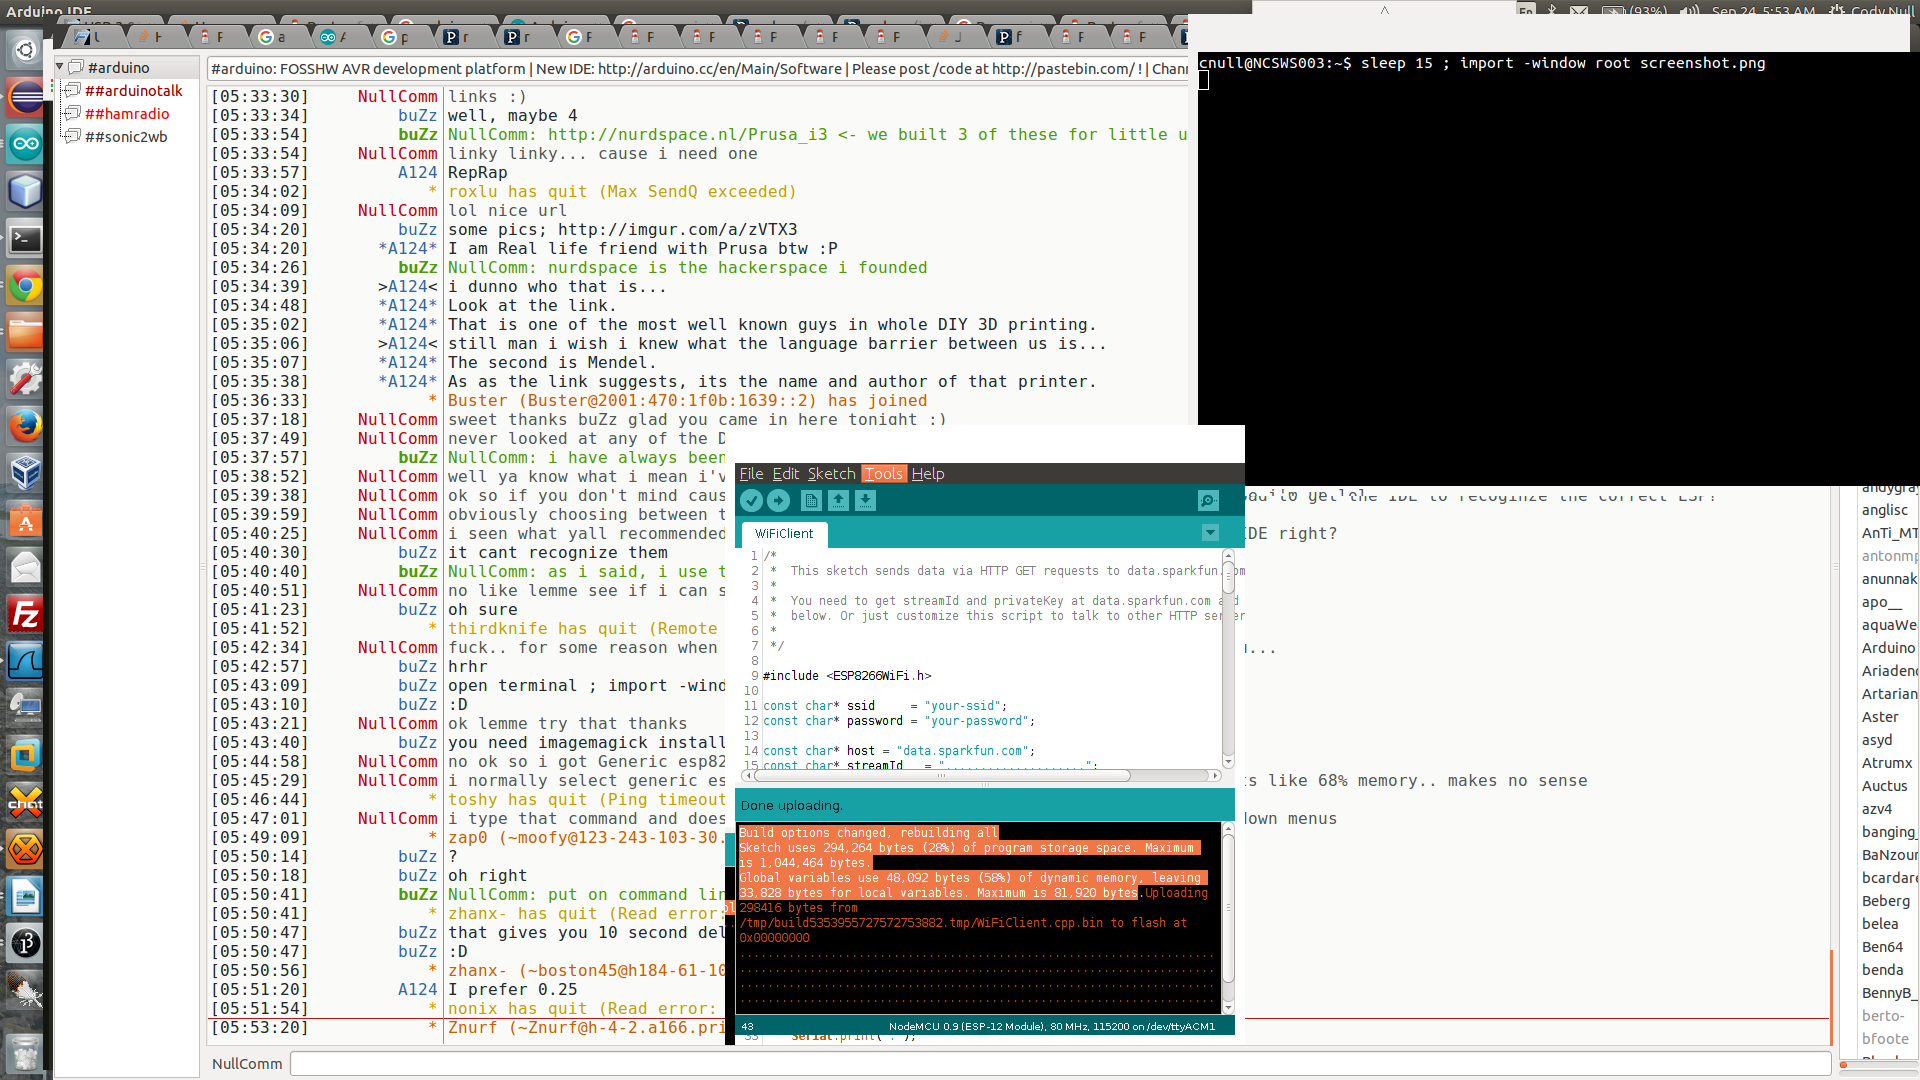
Task: Open the document viewer launcher icon
Action: pyautogui.click(x=25, y=897)
